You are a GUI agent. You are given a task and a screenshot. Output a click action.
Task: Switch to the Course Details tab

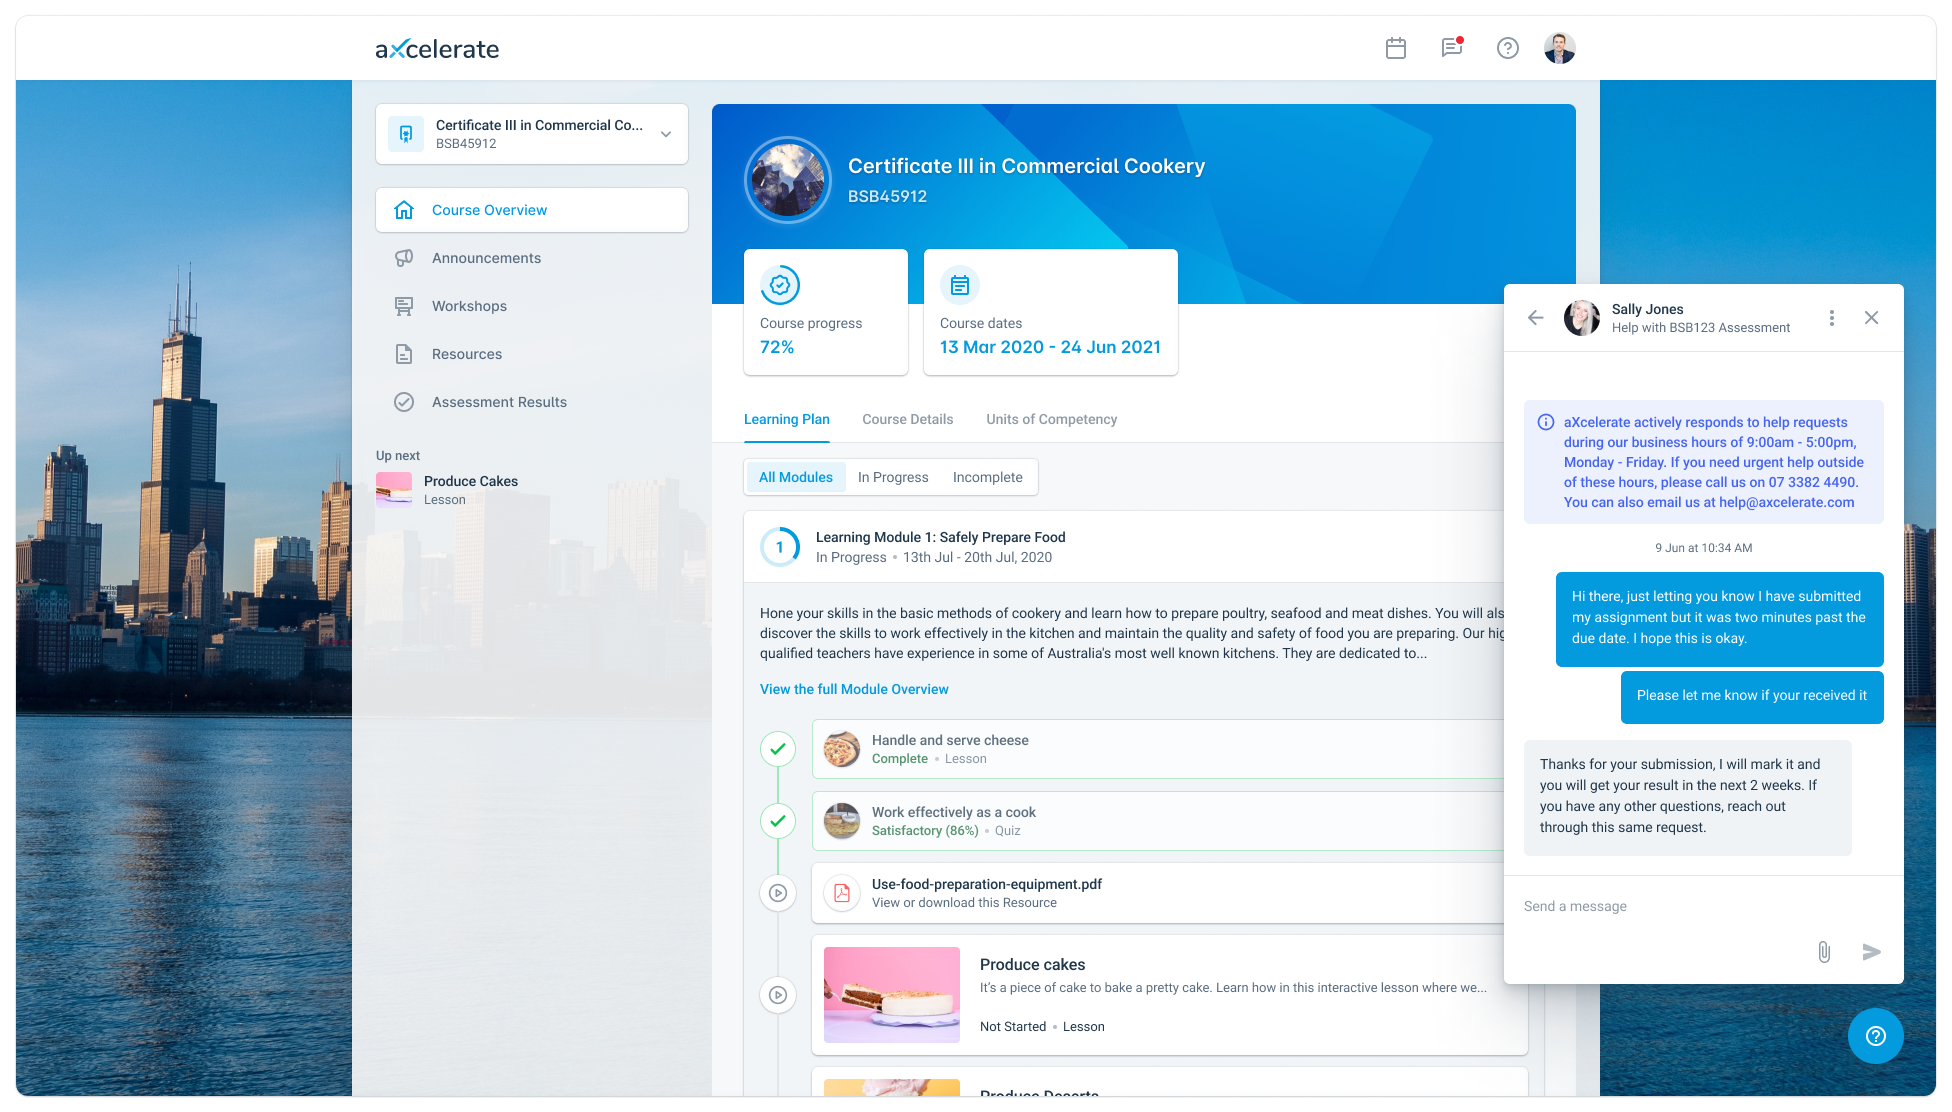tap(908, 419)
